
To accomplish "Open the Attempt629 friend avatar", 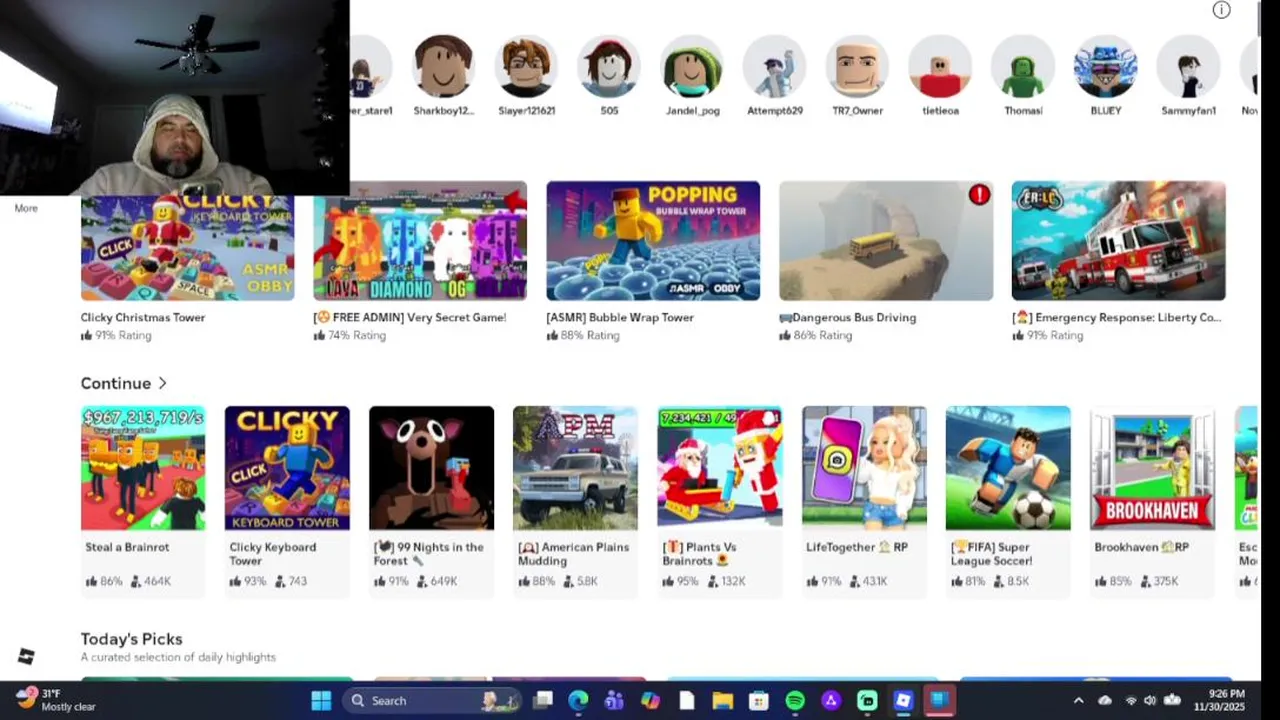I will [x=775, y=66].
